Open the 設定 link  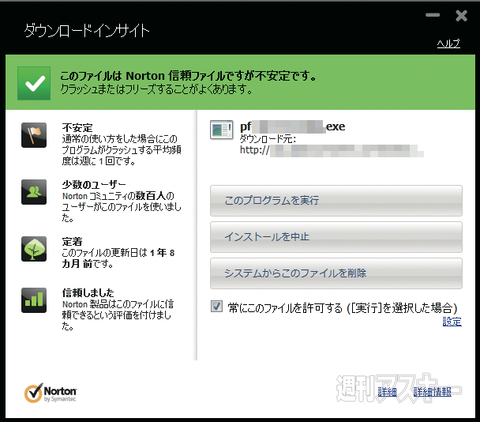[452, 322]
